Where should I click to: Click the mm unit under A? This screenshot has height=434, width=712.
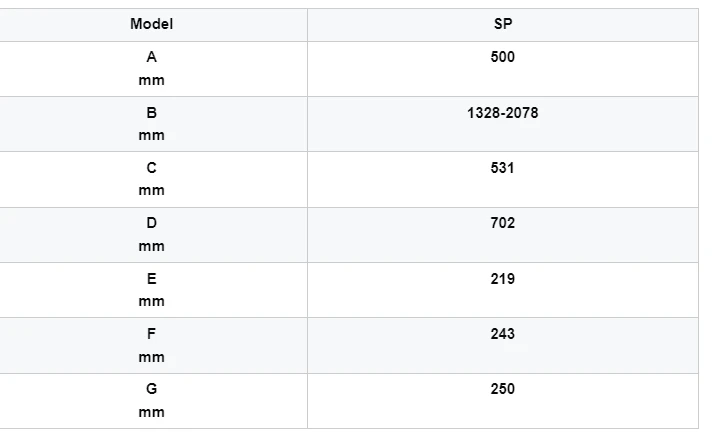click(x=151, y=80)
